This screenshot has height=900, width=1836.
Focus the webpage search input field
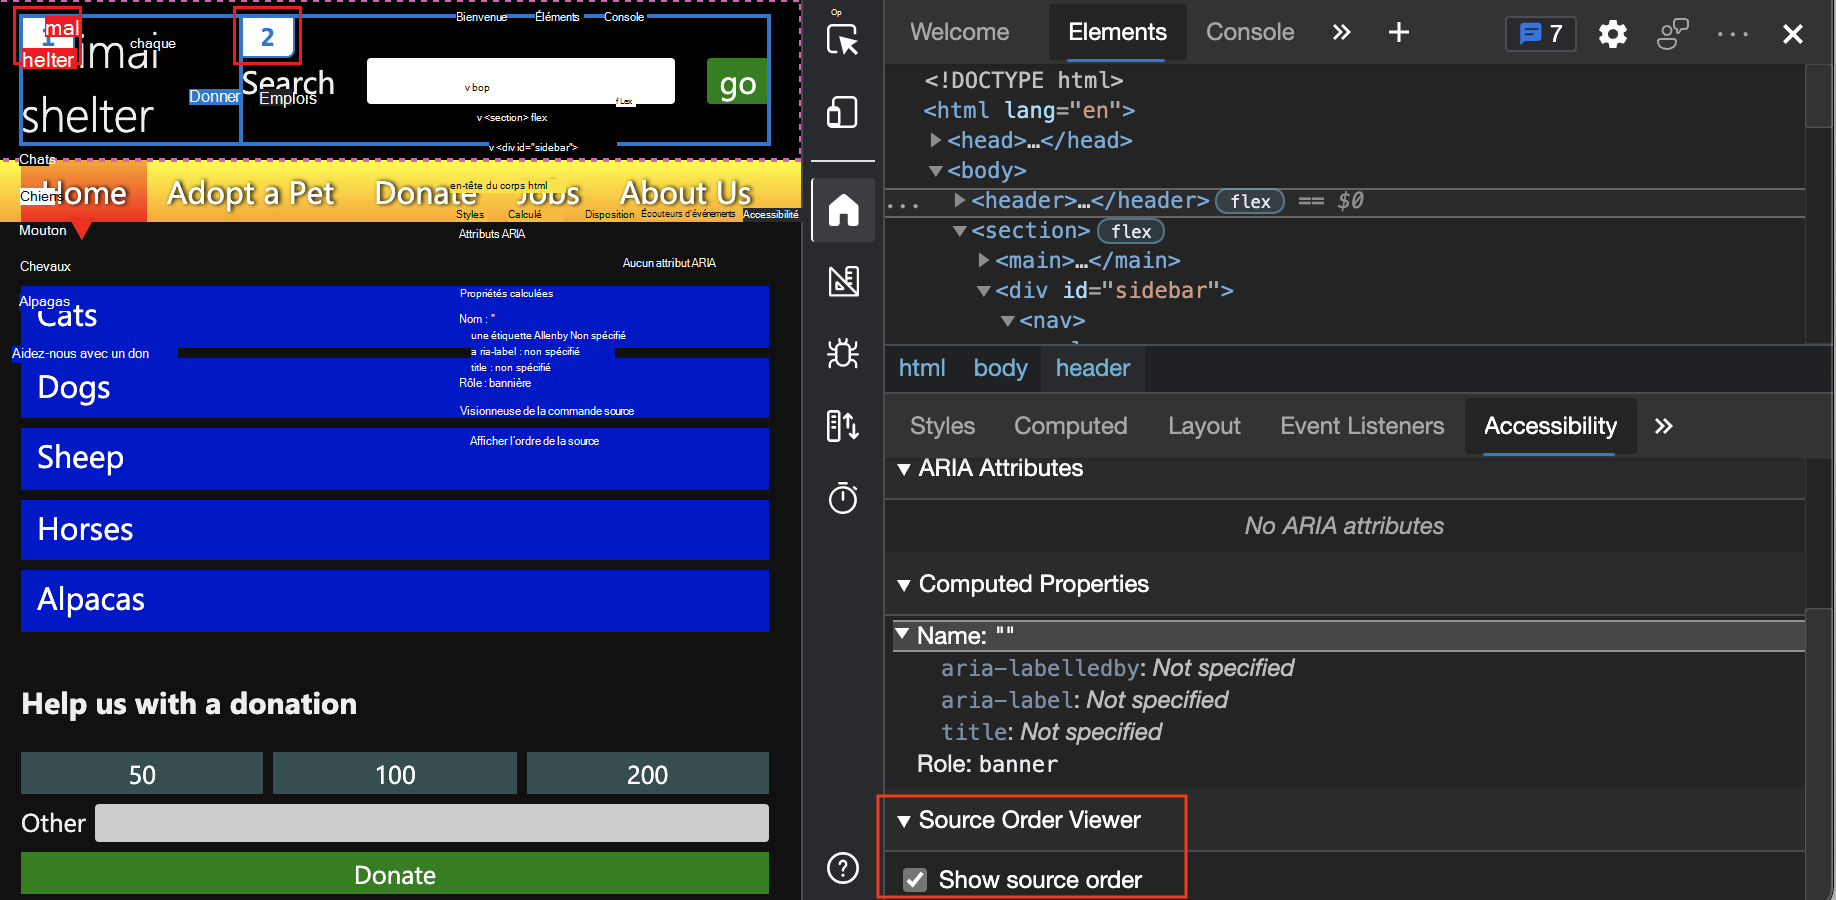pos(520,81)
